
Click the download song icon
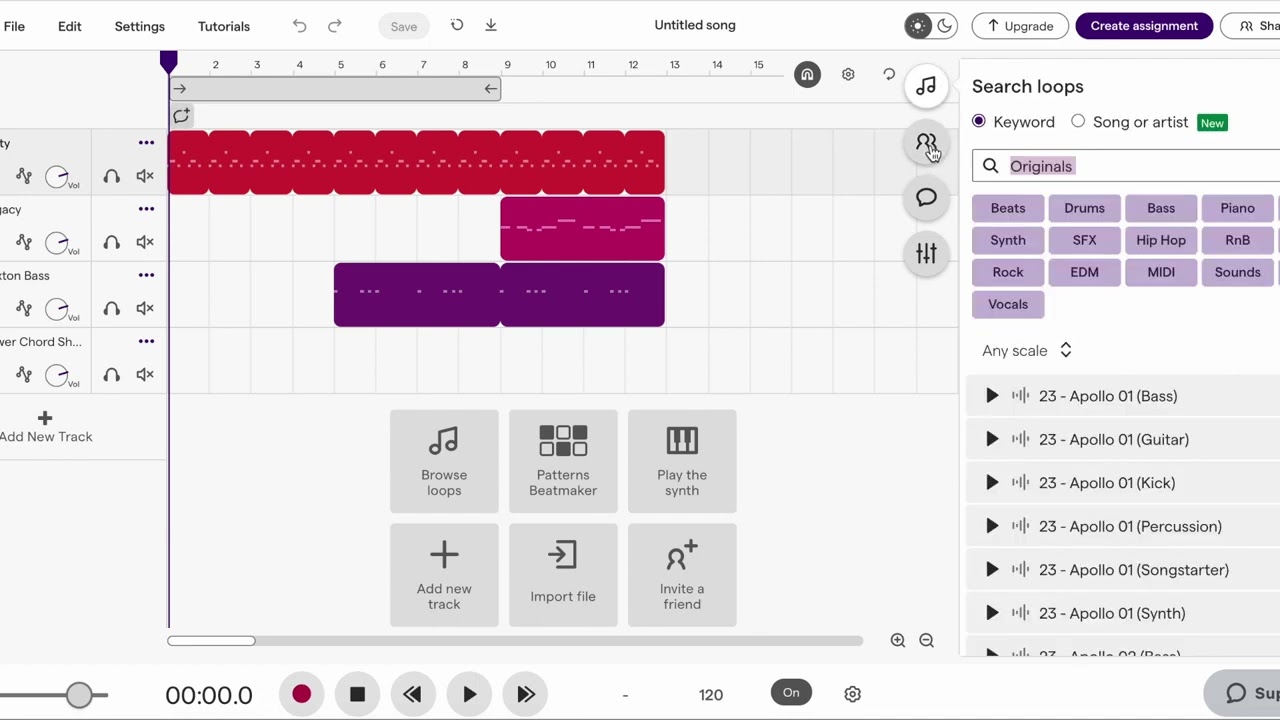491,25
